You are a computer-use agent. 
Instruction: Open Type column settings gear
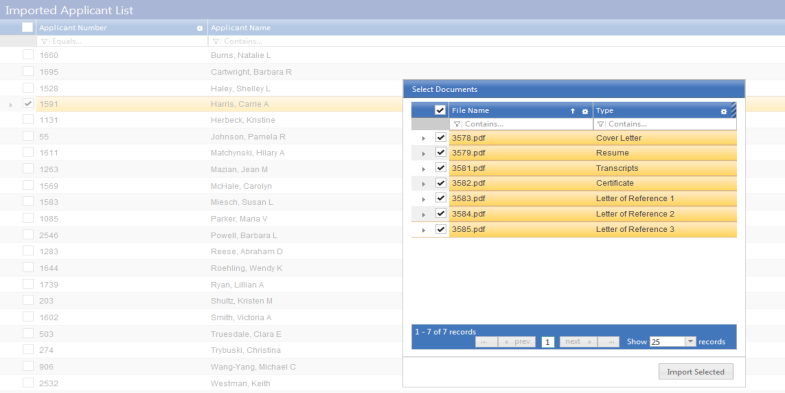(x=723, y=112)
